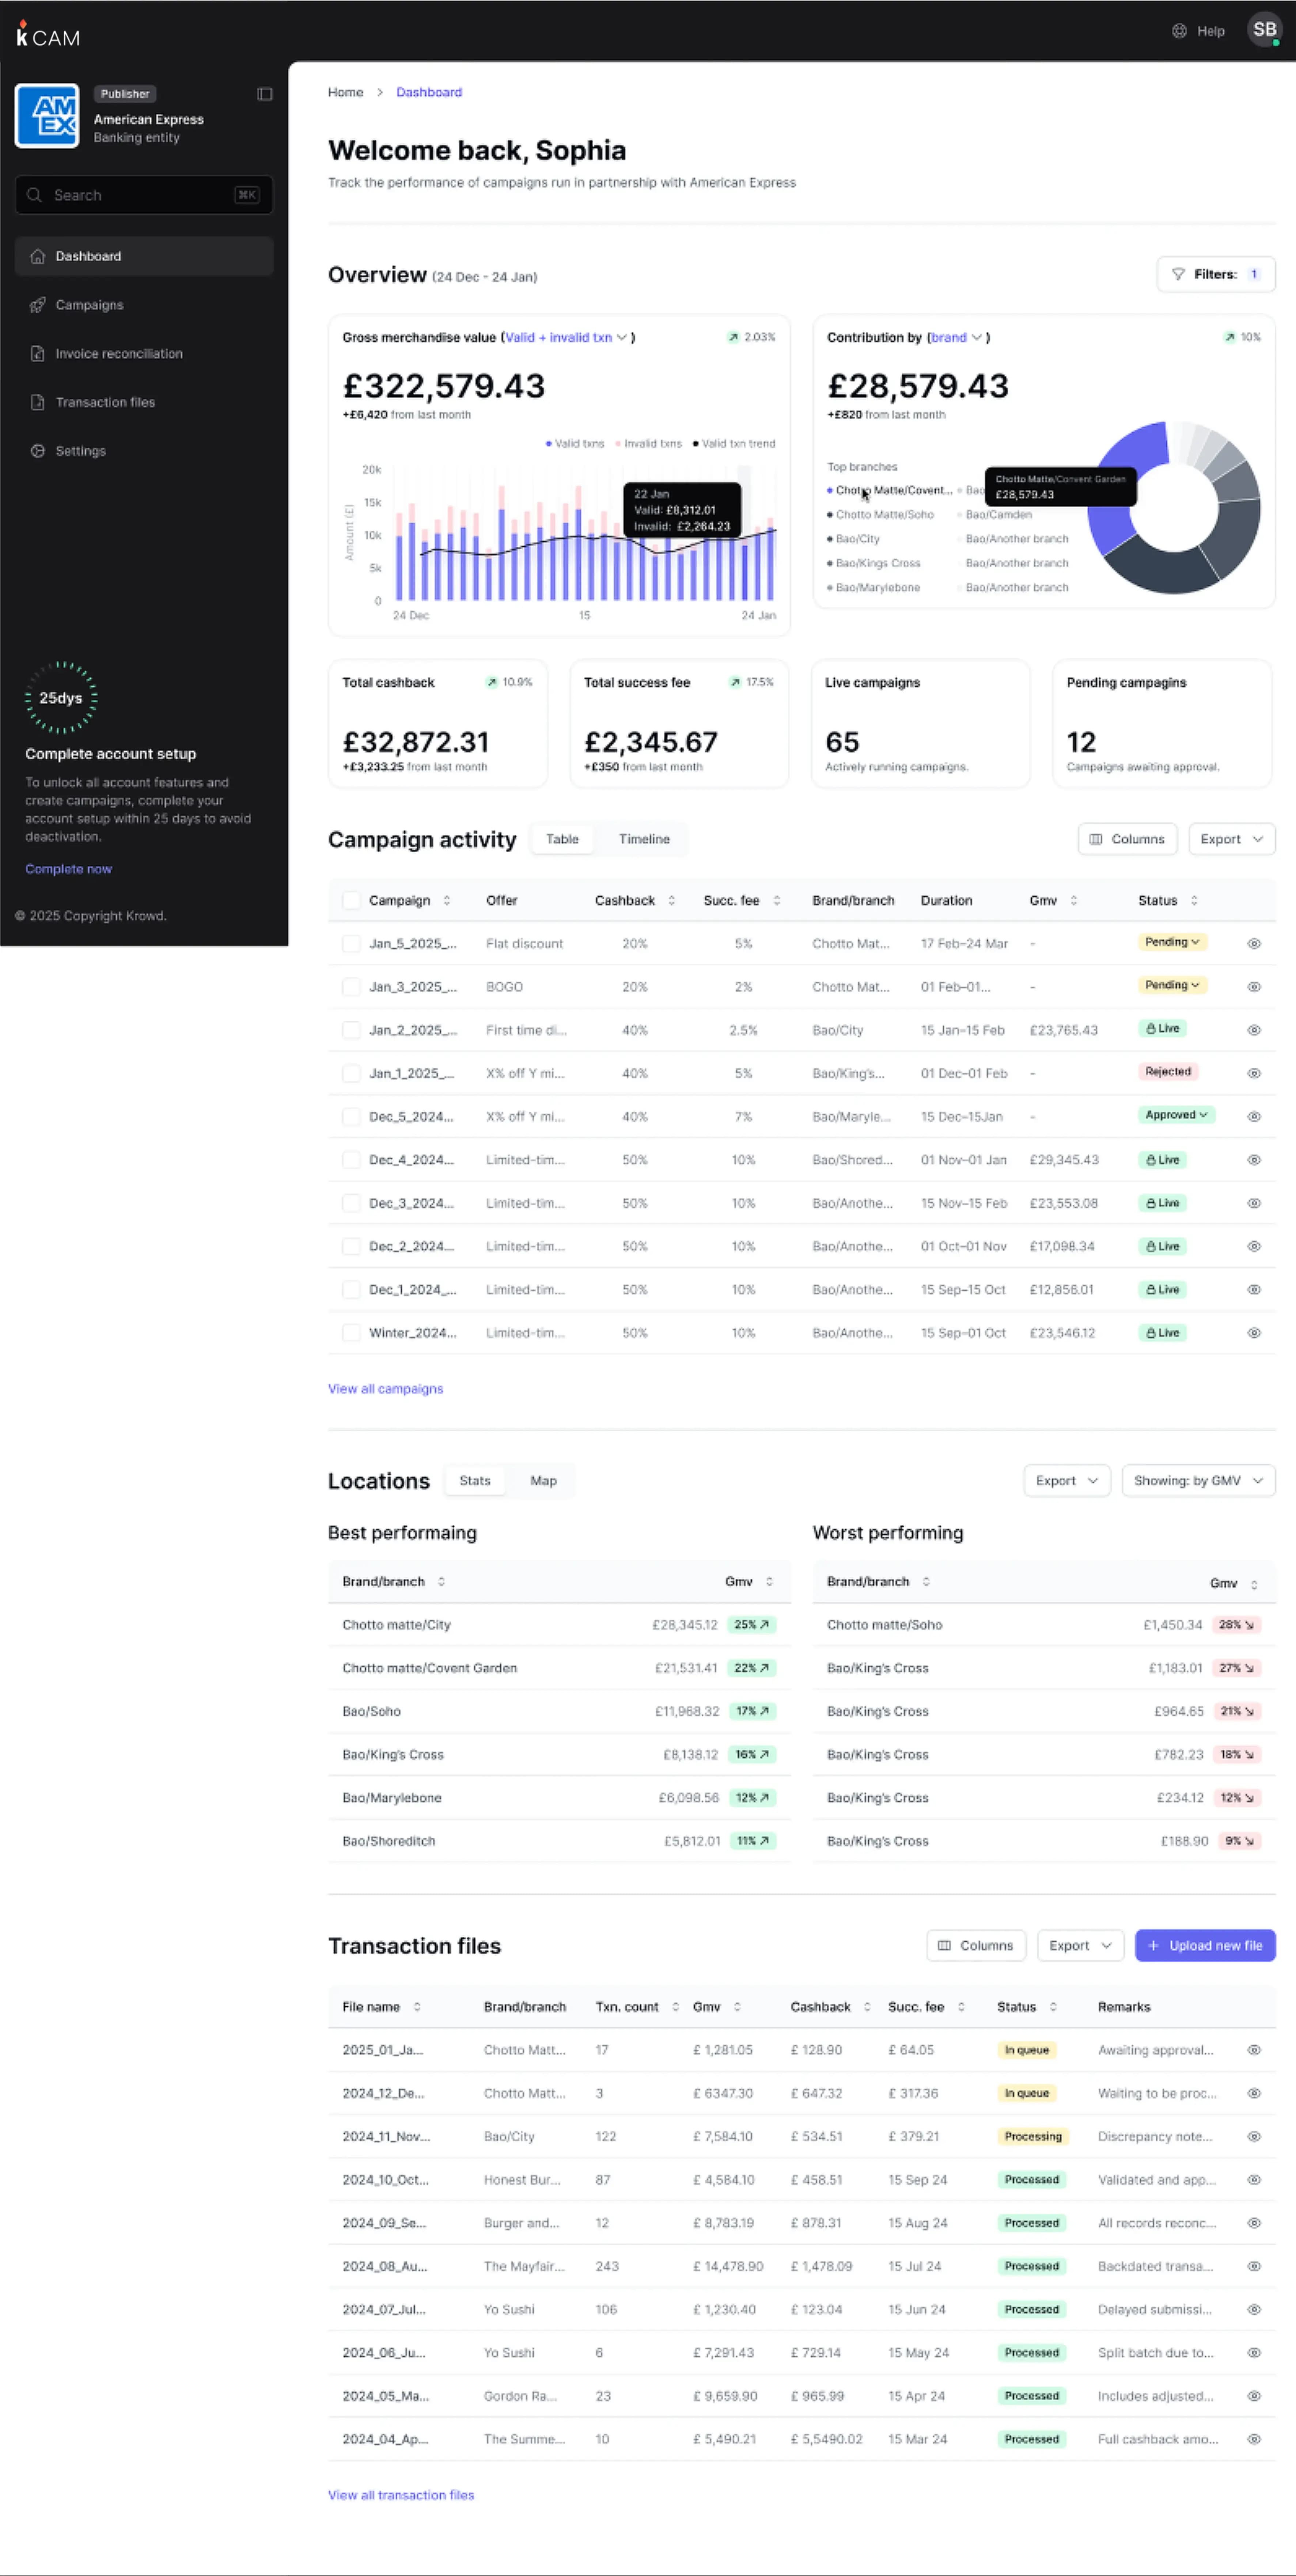Select the Winter_2024 campaign checkbox
The image size is (1296, 2576).
coord(351,1333)
